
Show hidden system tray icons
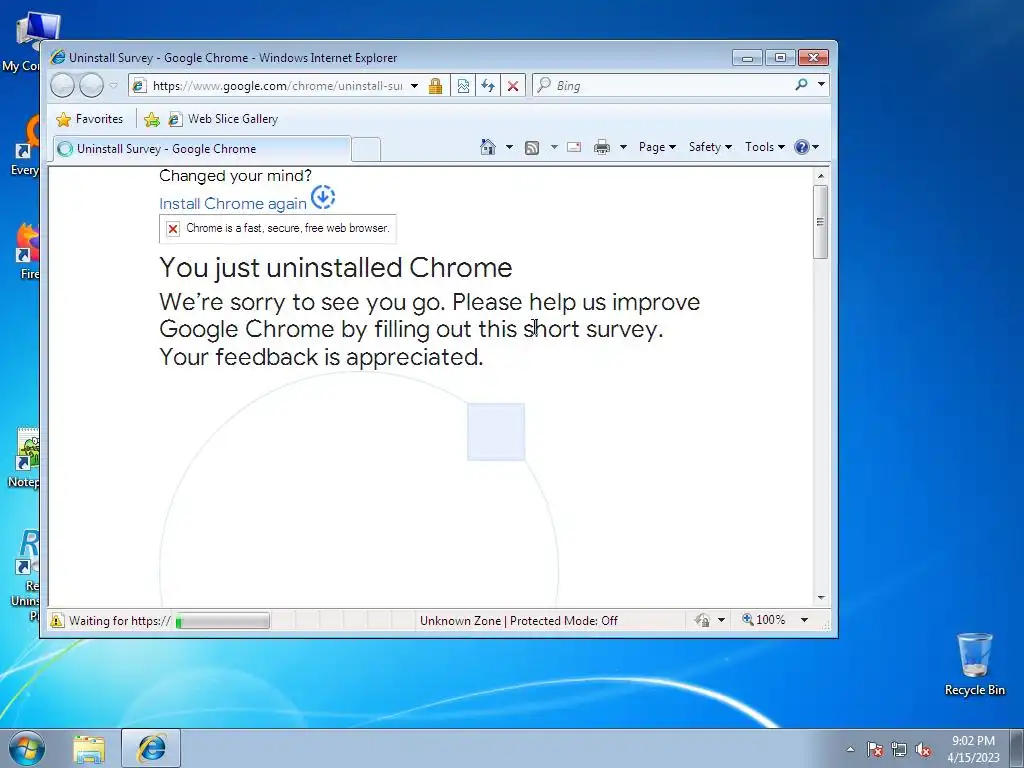click(x=850, y=749)
